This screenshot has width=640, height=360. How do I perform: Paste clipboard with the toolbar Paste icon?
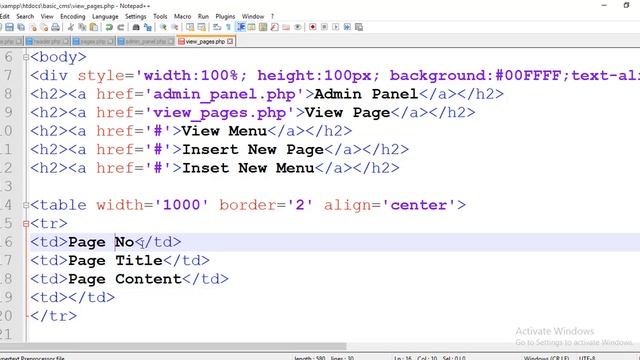(x=94, y=27)
